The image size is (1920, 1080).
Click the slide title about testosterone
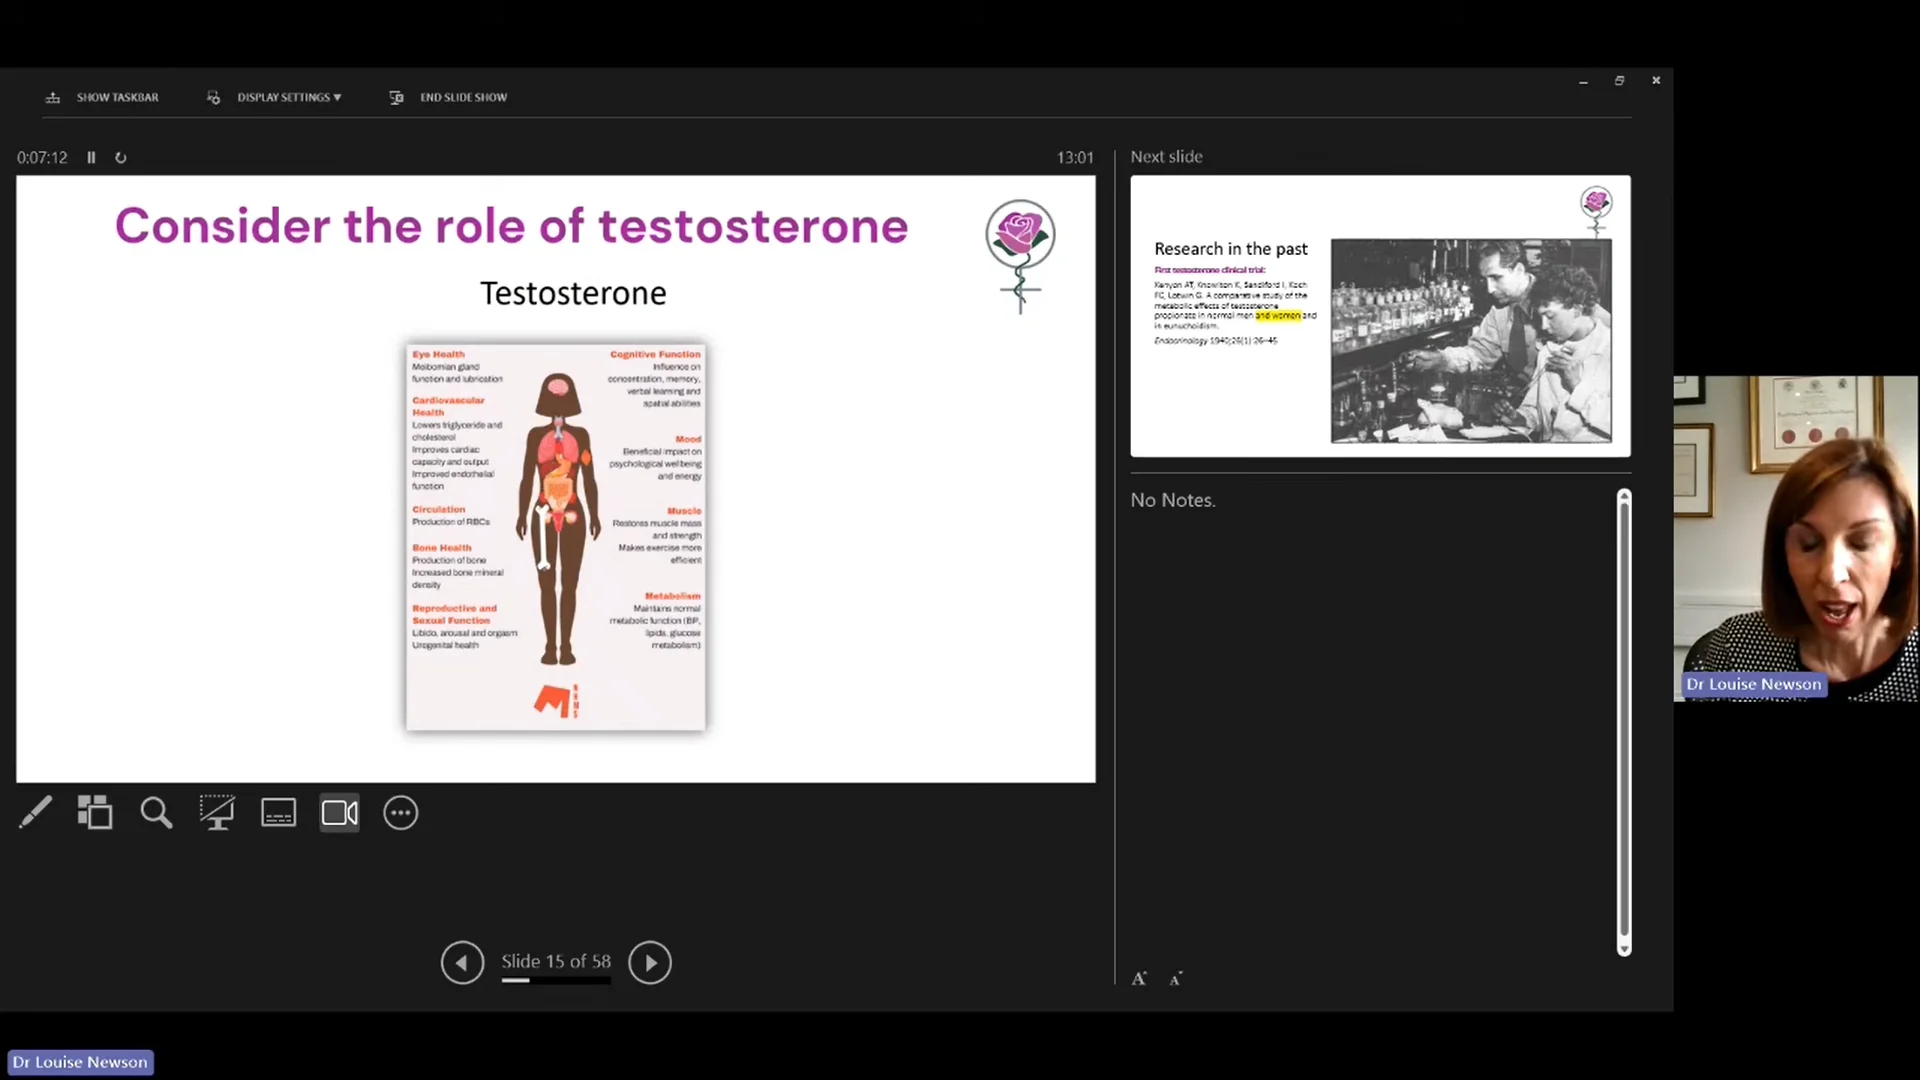coord(511,226)
